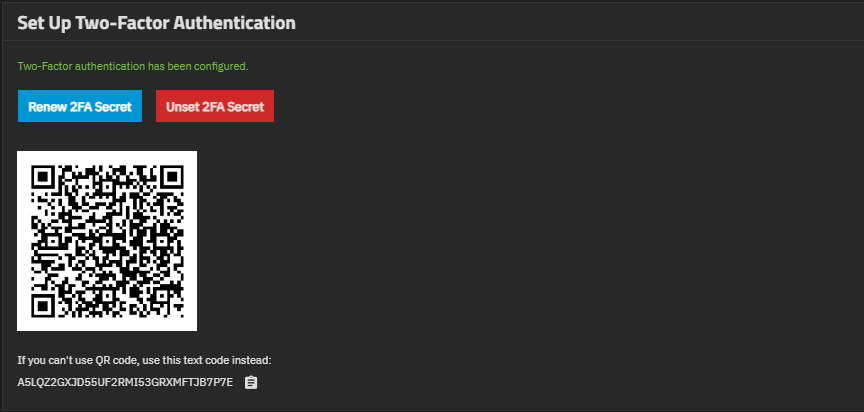Click the QR code's bottom-left finder square
The width and height of the screenshot is (864, 412).
coord(44,303)
